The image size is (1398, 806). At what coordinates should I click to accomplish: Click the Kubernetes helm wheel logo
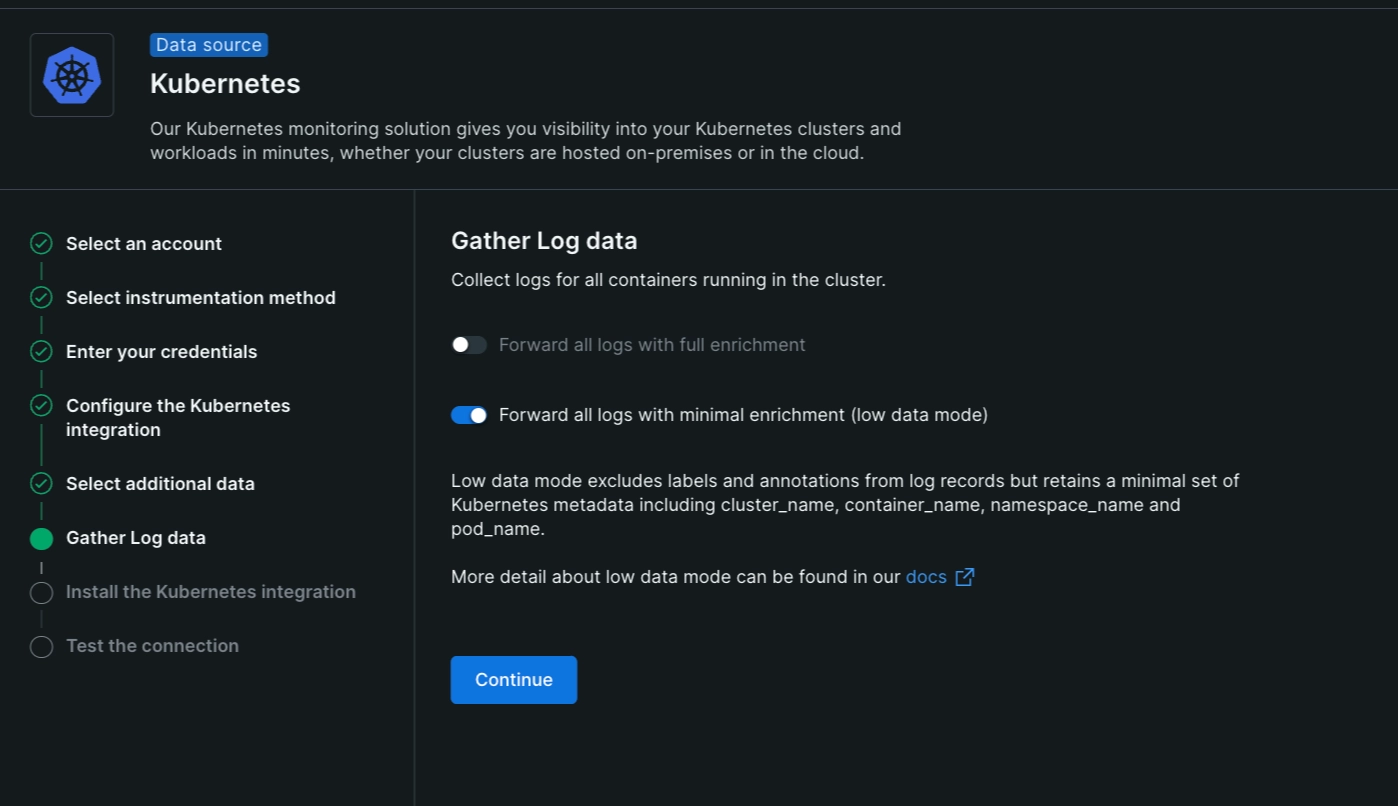(72, 75)
